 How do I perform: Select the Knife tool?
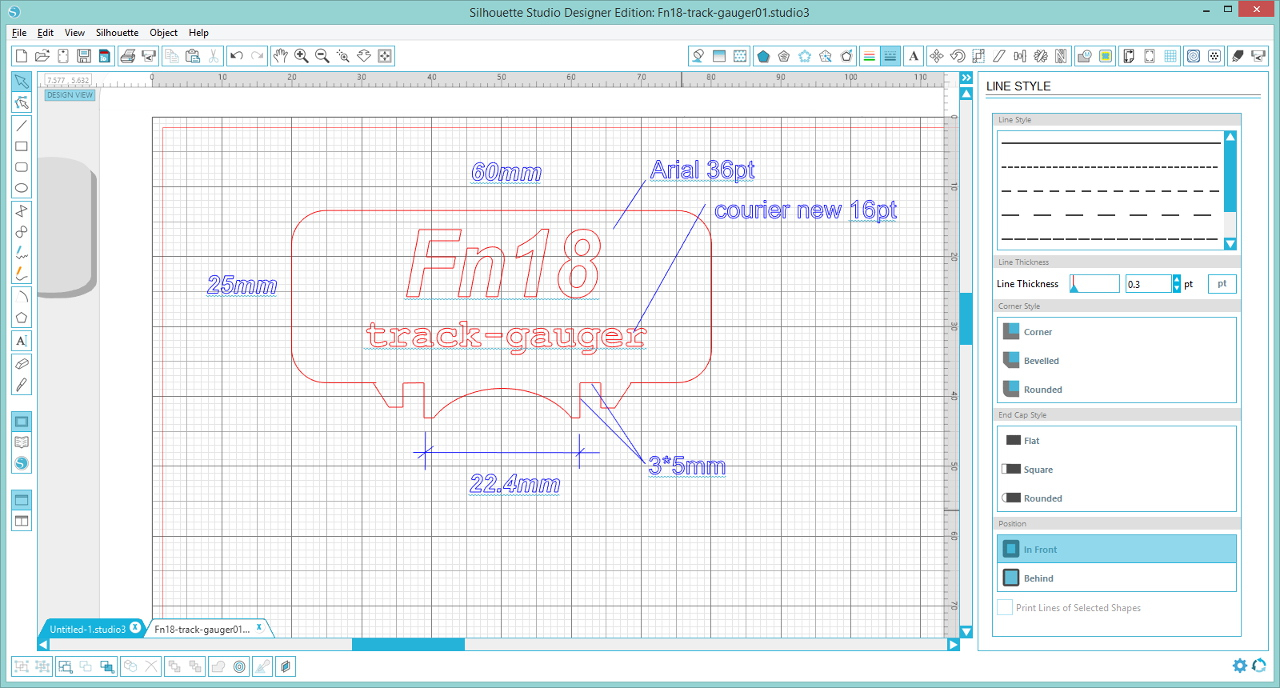click(21, 384)
